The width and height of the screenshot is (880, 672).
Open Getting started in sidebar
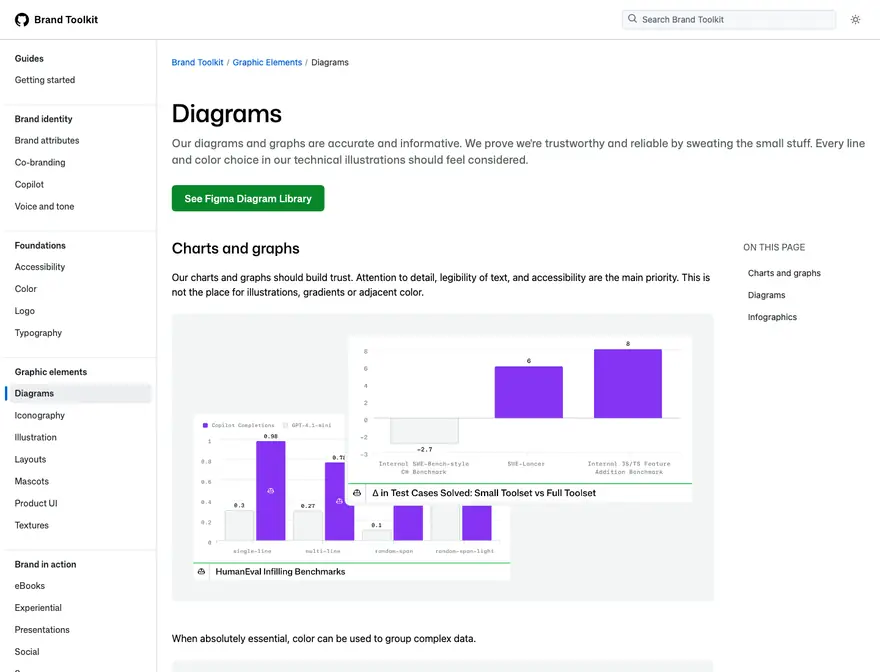click(x=45, y=80)
